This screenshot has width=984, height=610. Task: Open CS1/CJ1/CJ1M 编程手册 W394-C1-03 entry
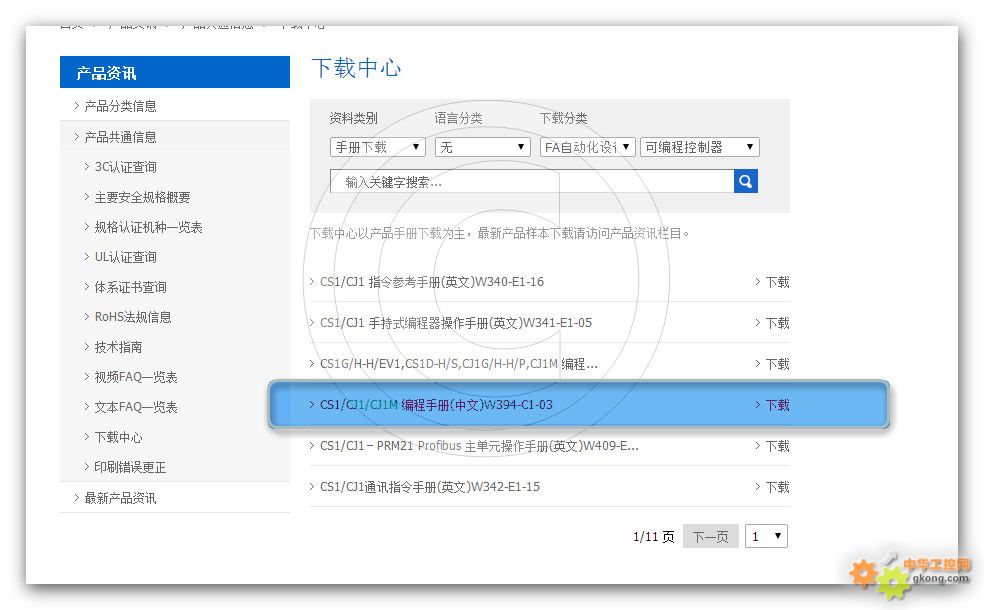(x=436, y=405)
